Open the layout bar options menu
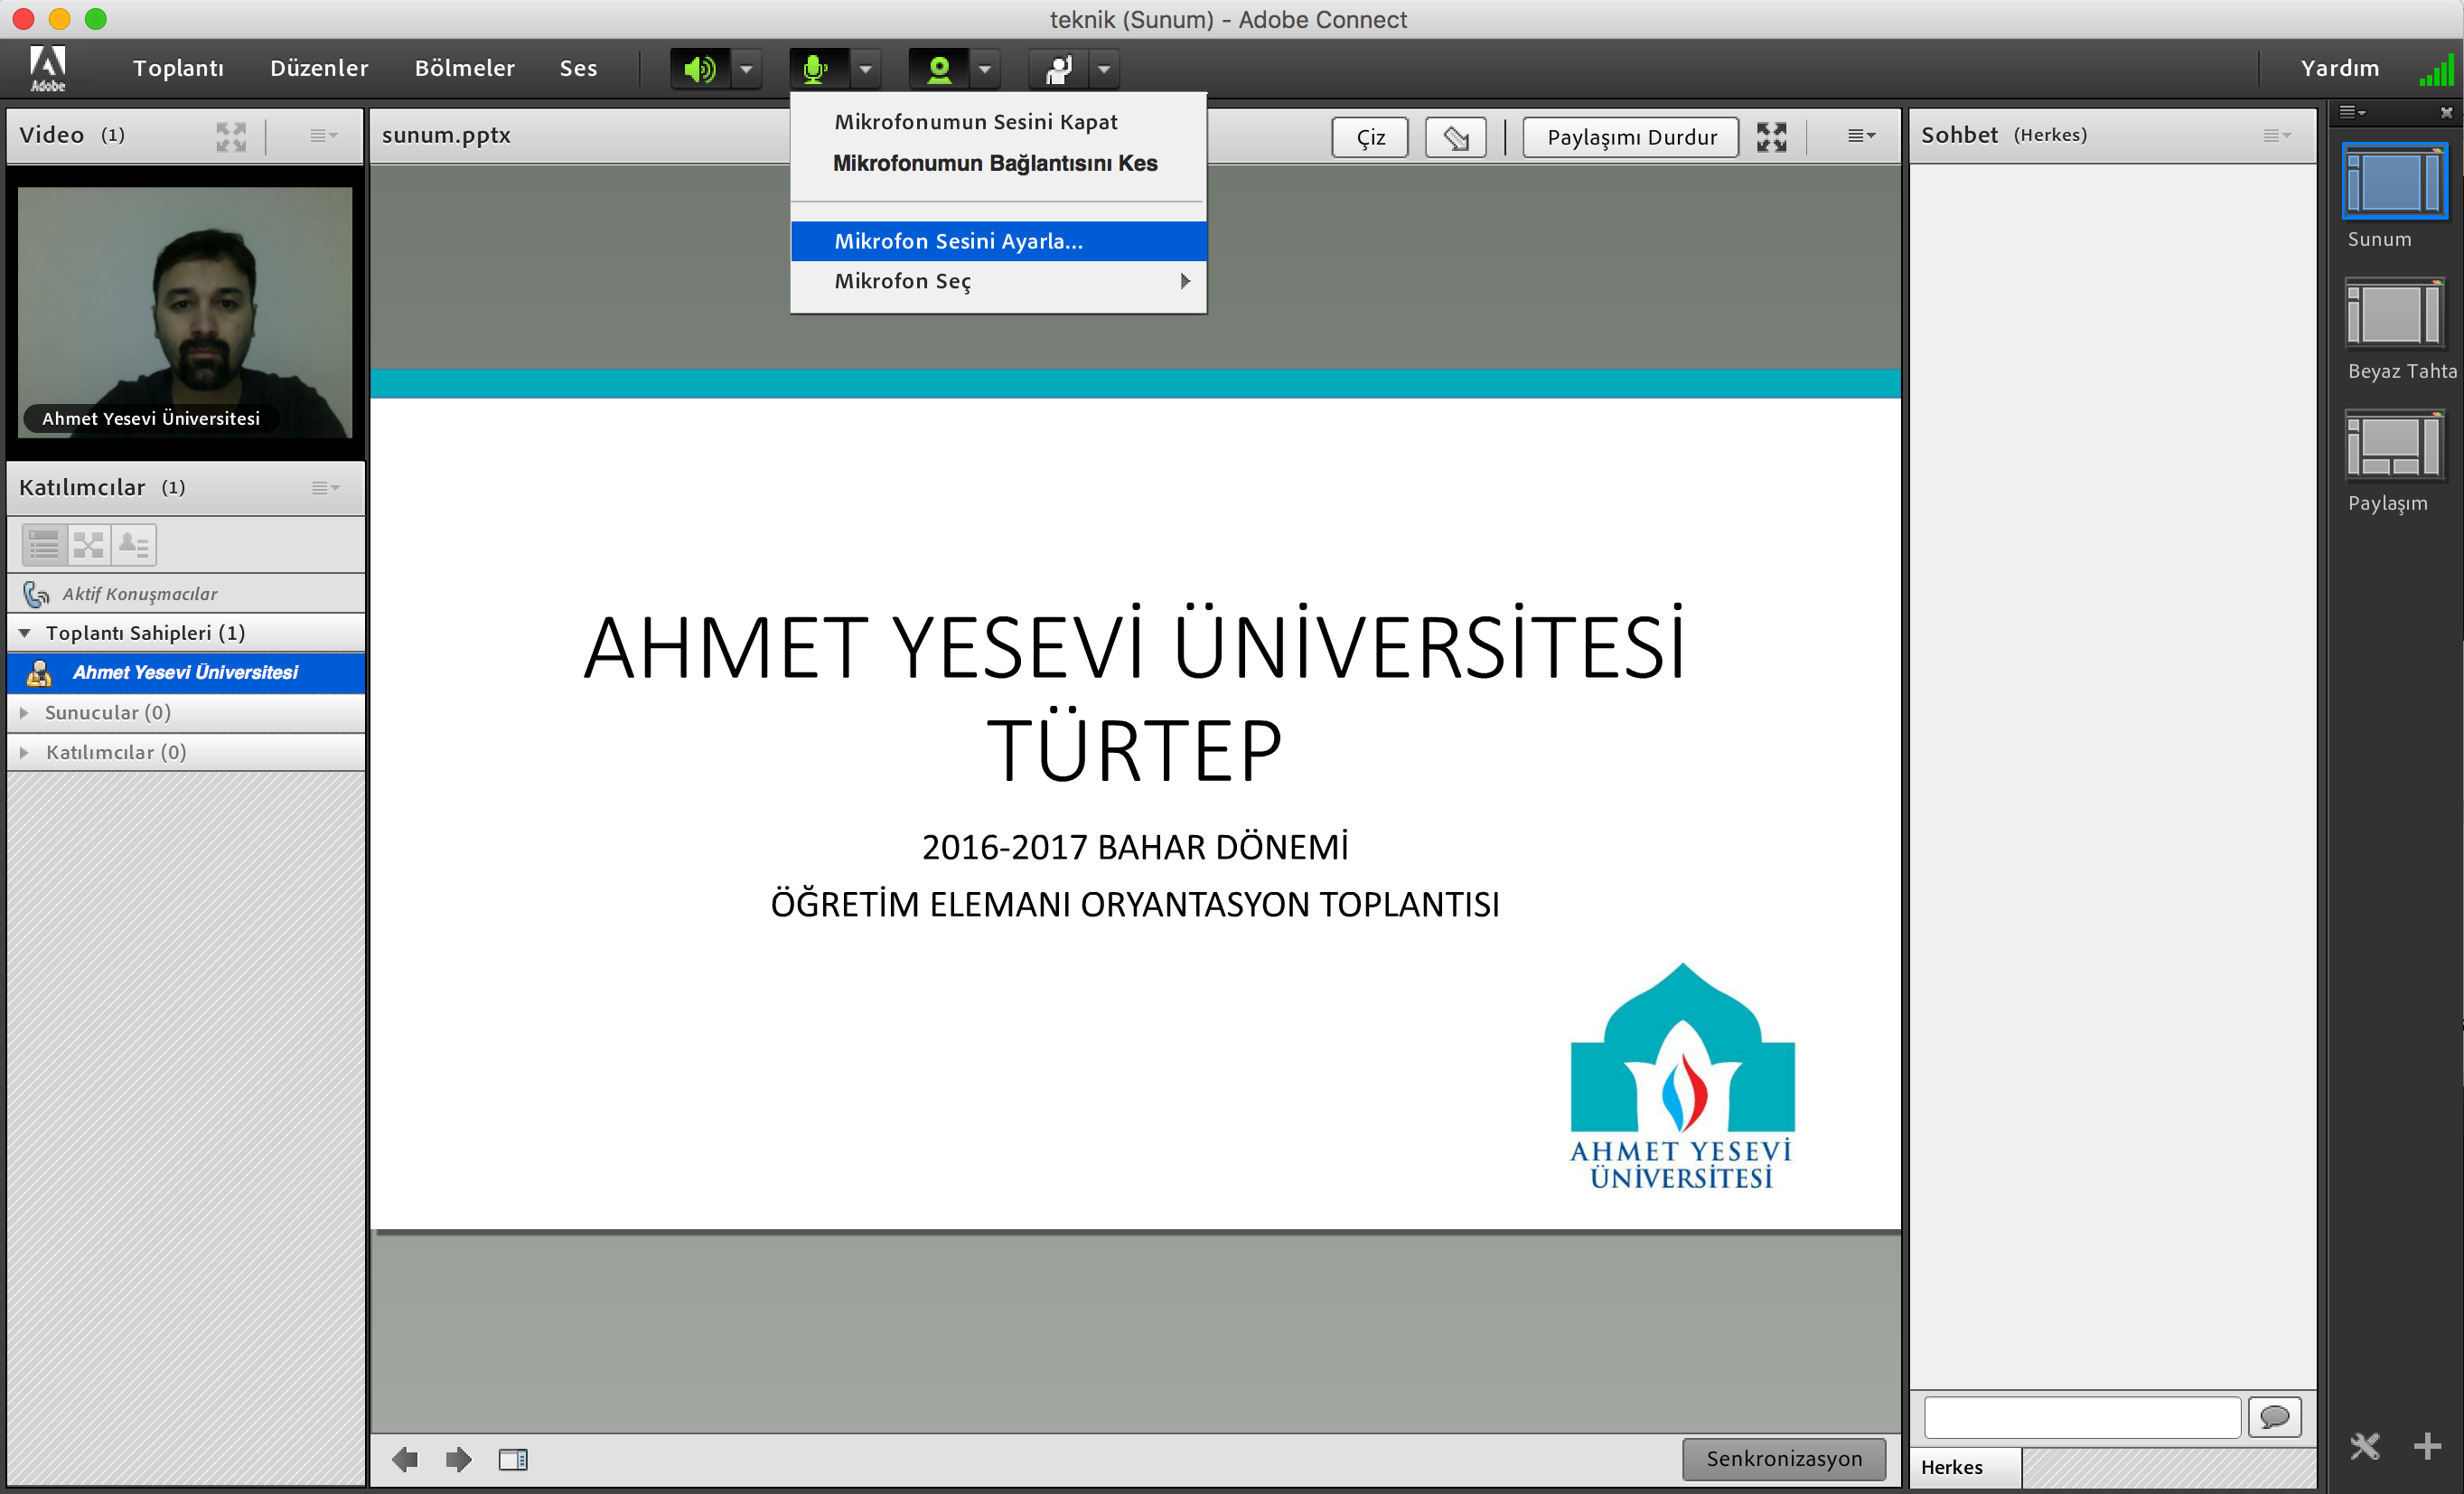This screenshot has height=1494, width=2464. 2352,112
